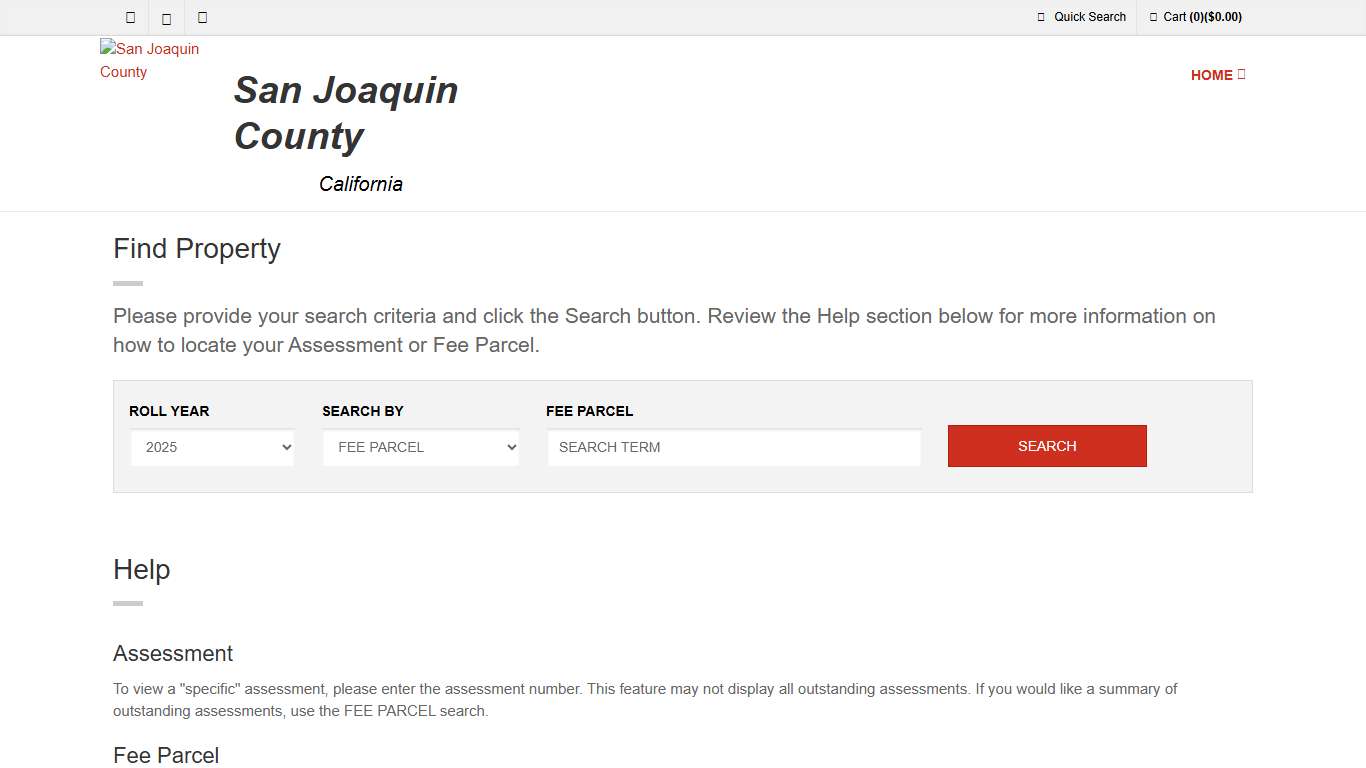Click the second social media icon in top bar

coord(166,17)
